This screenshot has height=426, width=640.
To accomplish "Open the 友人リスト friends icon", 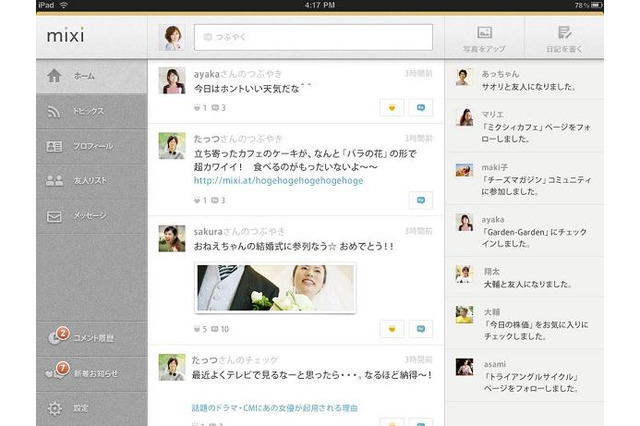I will tap(54, 181).
